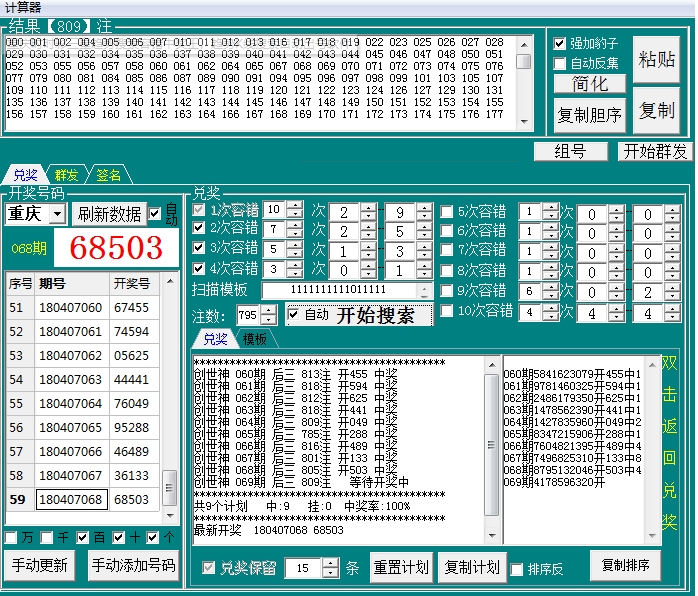Image resolution: width=698 pixels, height=596 pixels.
Task: Click the 复制 copy button
Action: coord(657,110)
